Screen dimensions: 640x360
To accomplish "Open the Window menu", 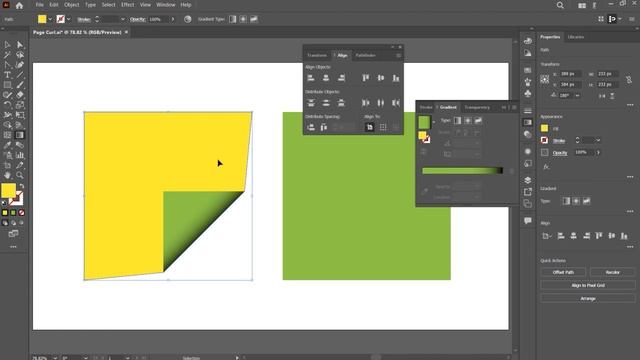I will [166, 5].
